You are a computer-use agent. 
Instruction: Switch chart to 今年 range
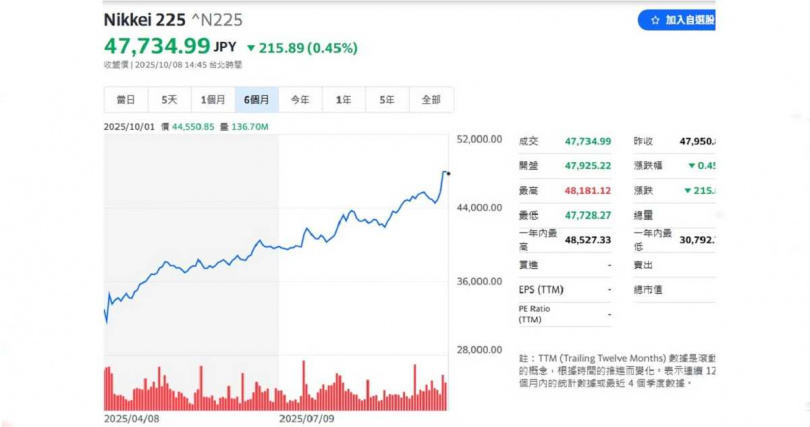point(300,100)
